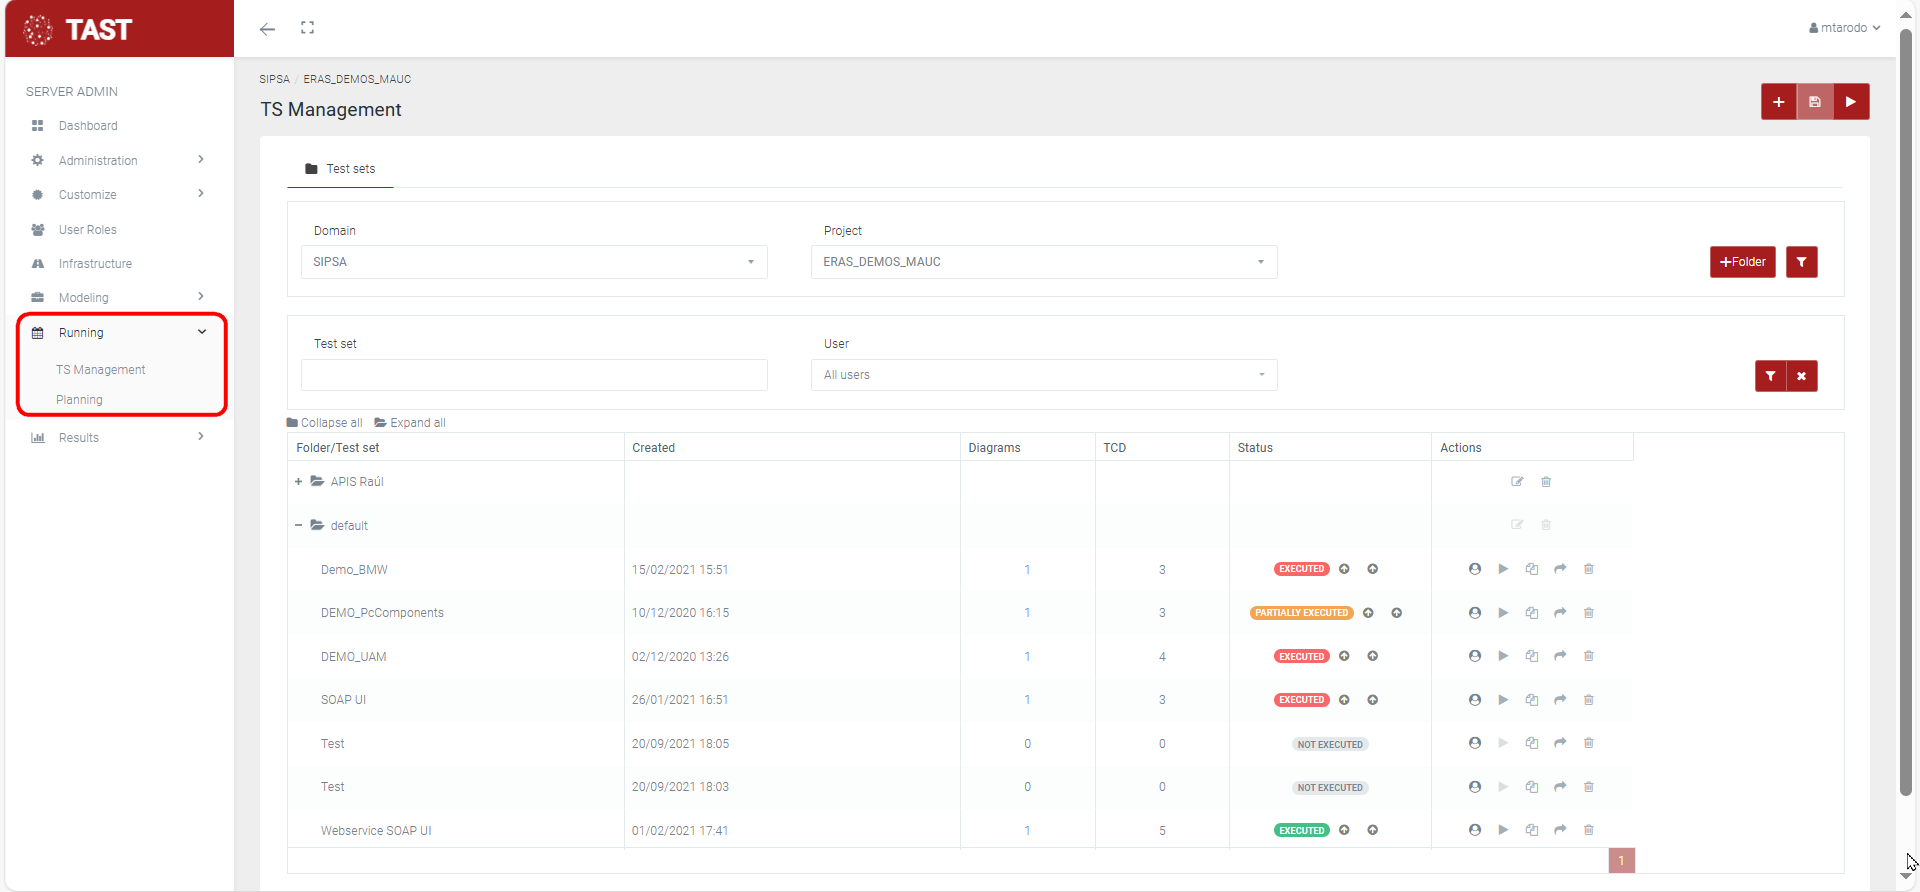Open Planning in the sidebar
This screenshot has width=1920, height=892.
tap(79, 400)
